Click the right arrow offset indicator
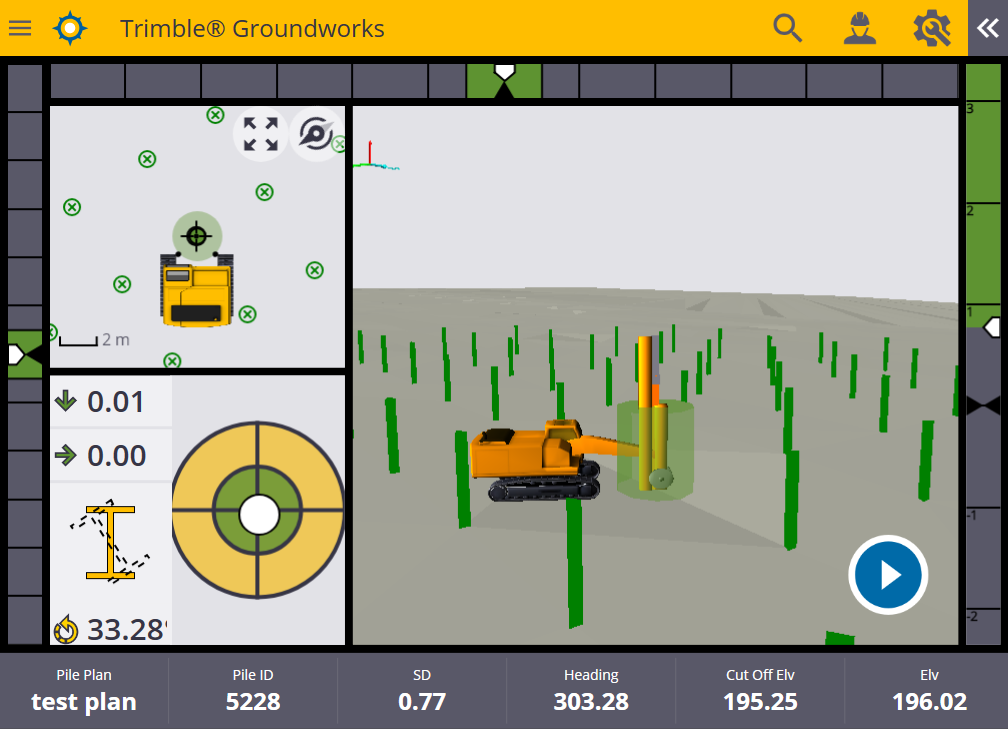This screenshot has height=729, width=1008. coord(66,455)
